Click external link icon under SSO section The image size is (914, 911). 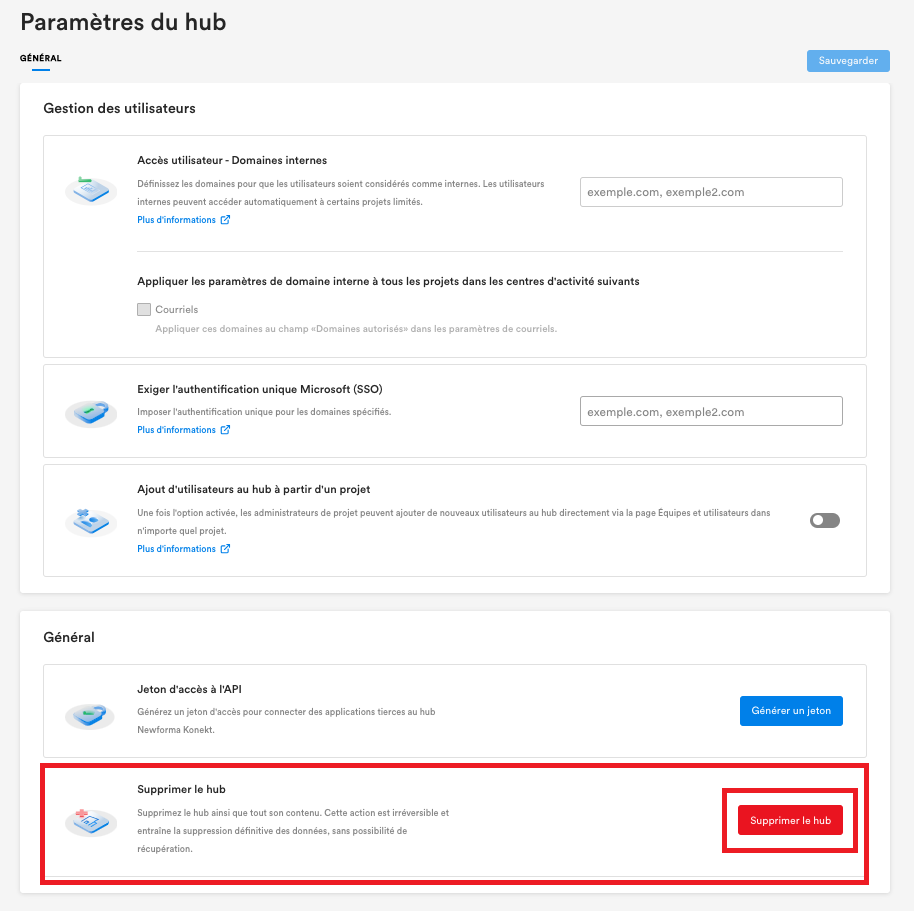(225, 430)
